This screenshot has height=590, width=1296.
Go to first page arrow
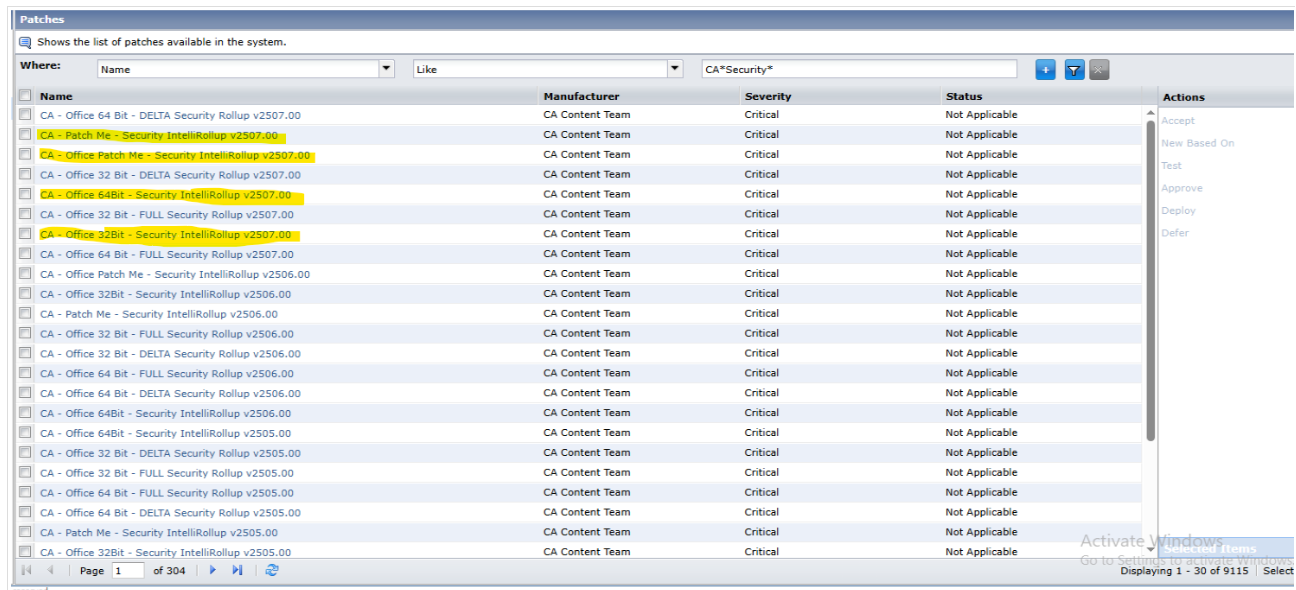[x=27, y=570]
